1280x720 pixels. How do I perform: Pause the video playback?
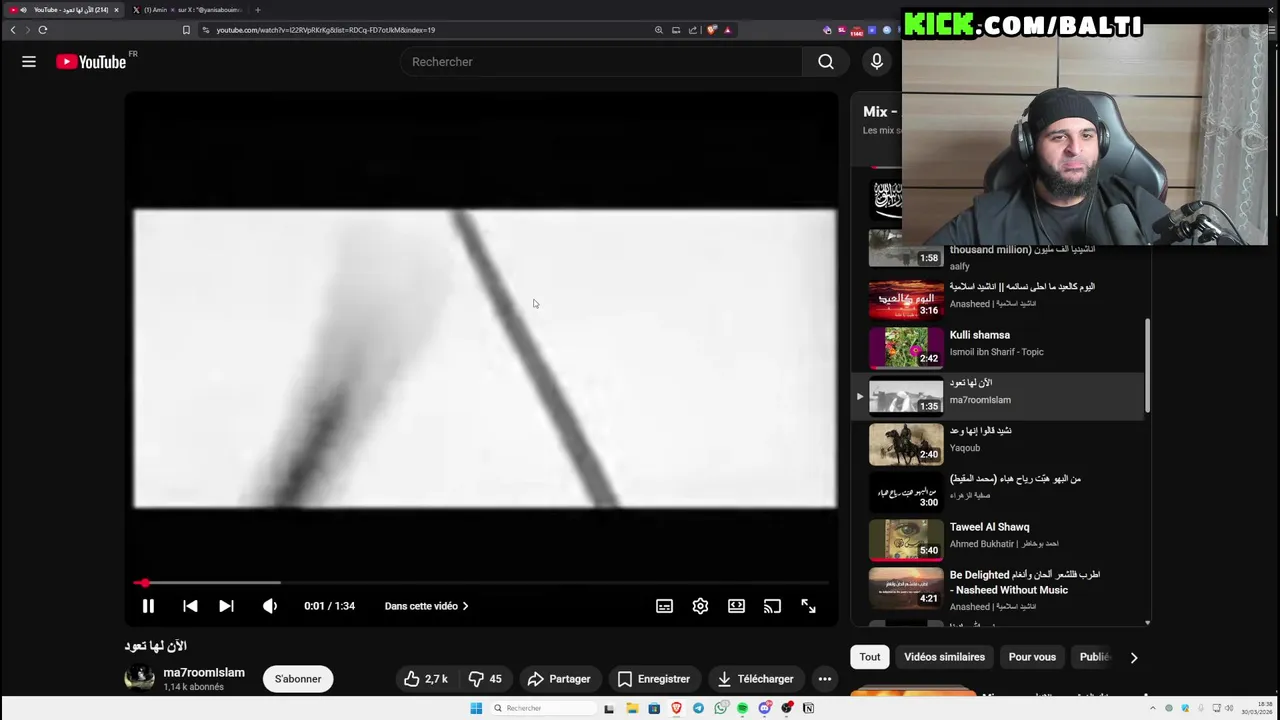[148, 606]
